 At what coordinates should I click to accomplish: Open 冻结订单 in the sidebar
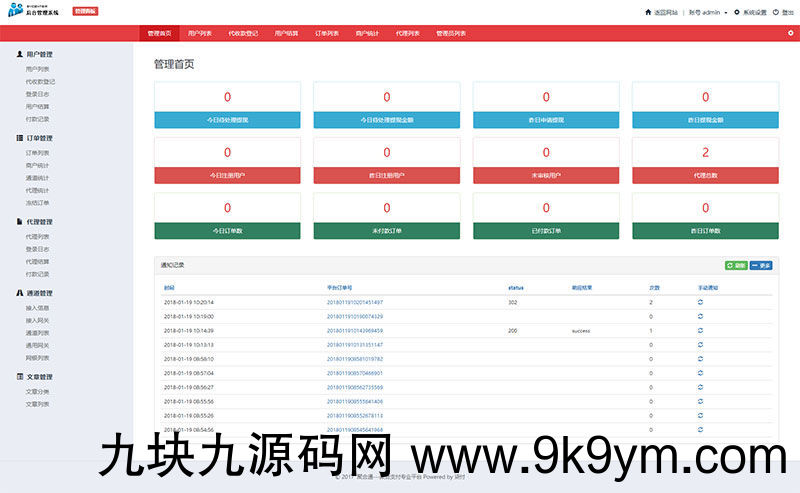(37, 202)
